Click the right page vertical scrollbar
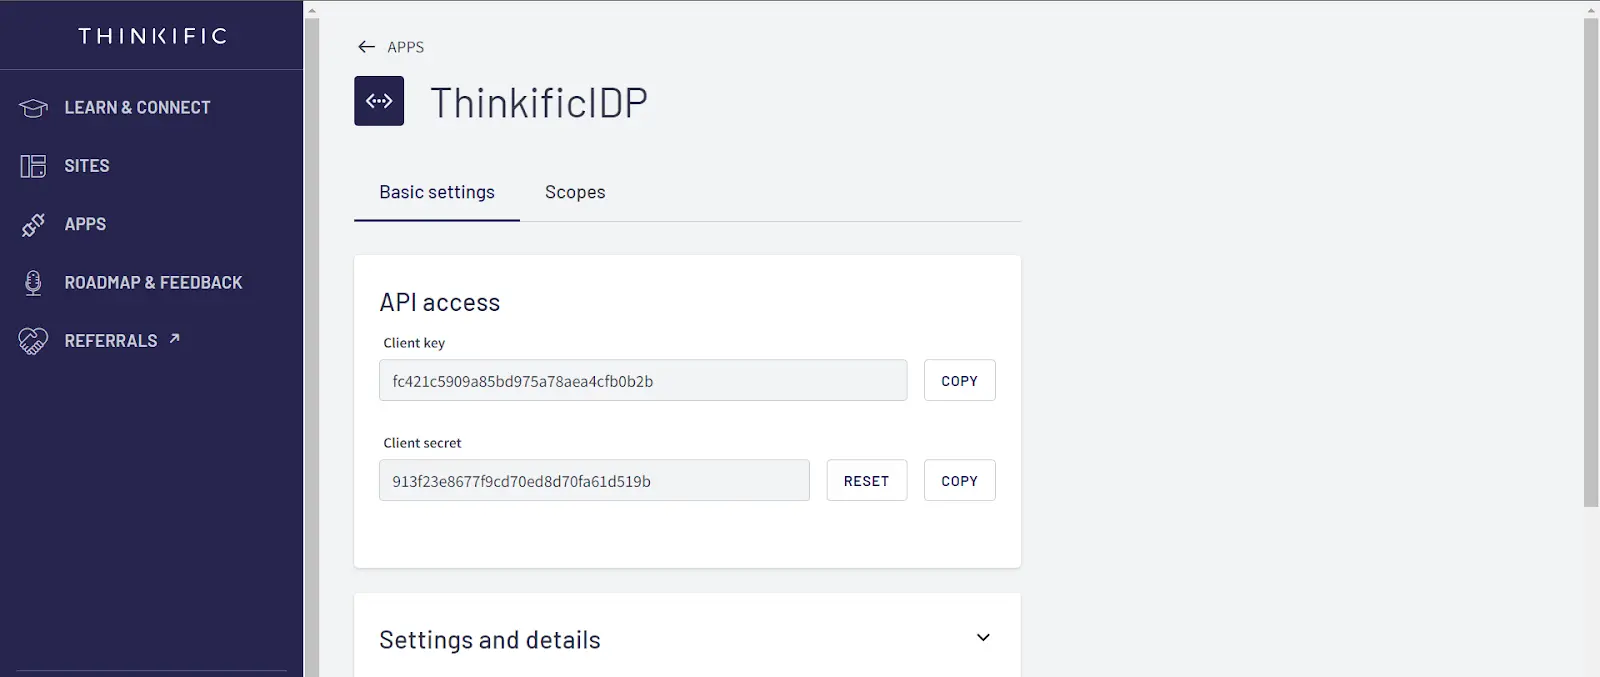Screen dimensions: 1600x677 [x=1591, y=262]
